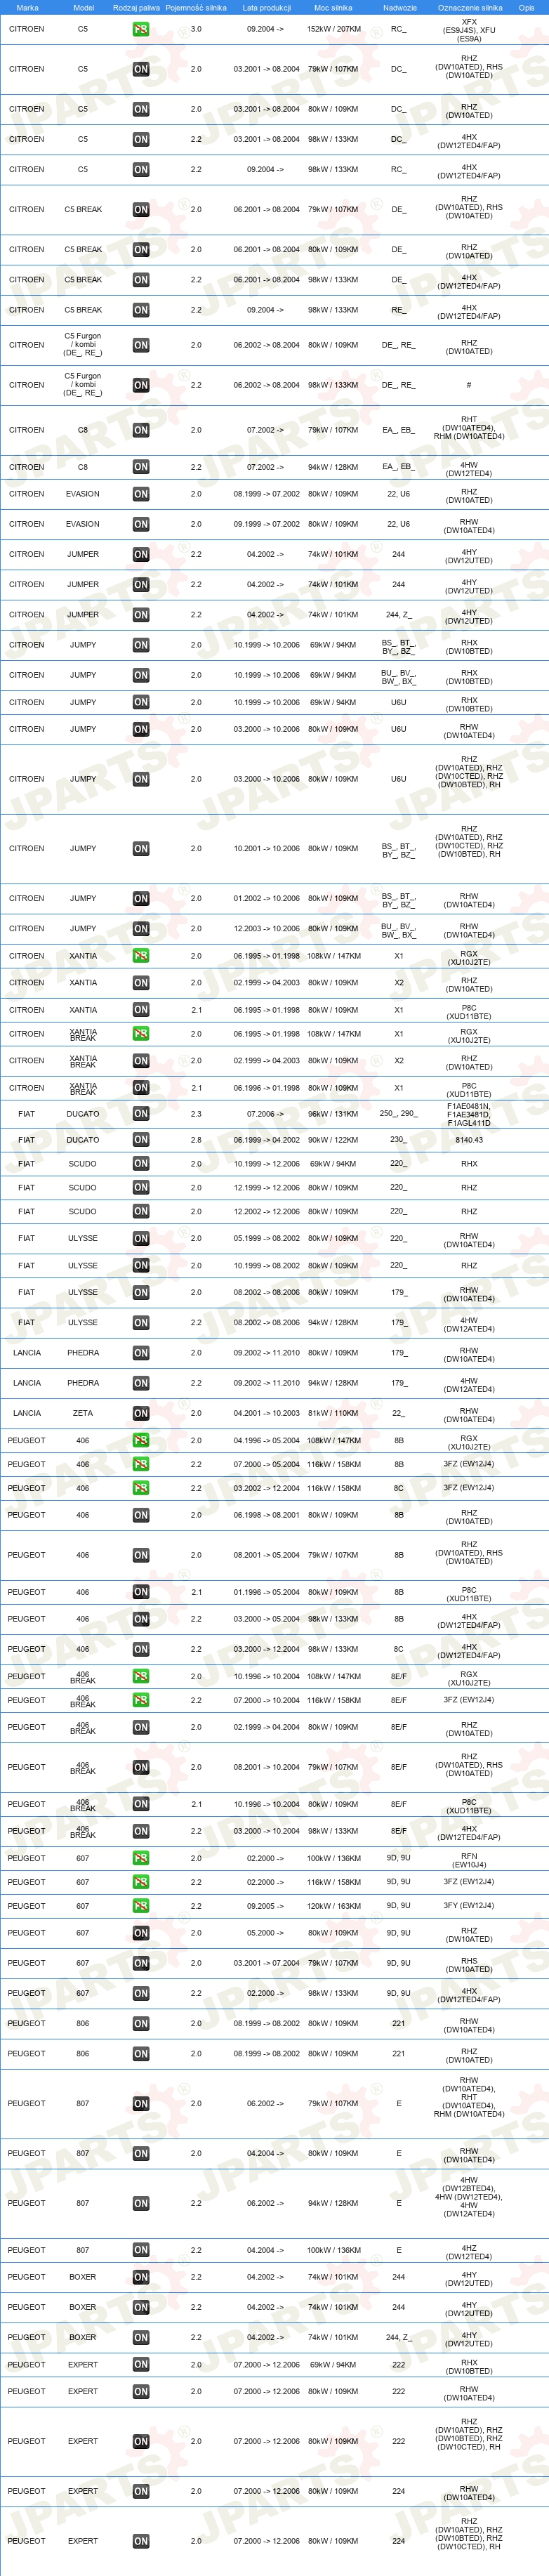
Task: Click the Rodzaj paliwa column header
Action: tap(136, 7)
